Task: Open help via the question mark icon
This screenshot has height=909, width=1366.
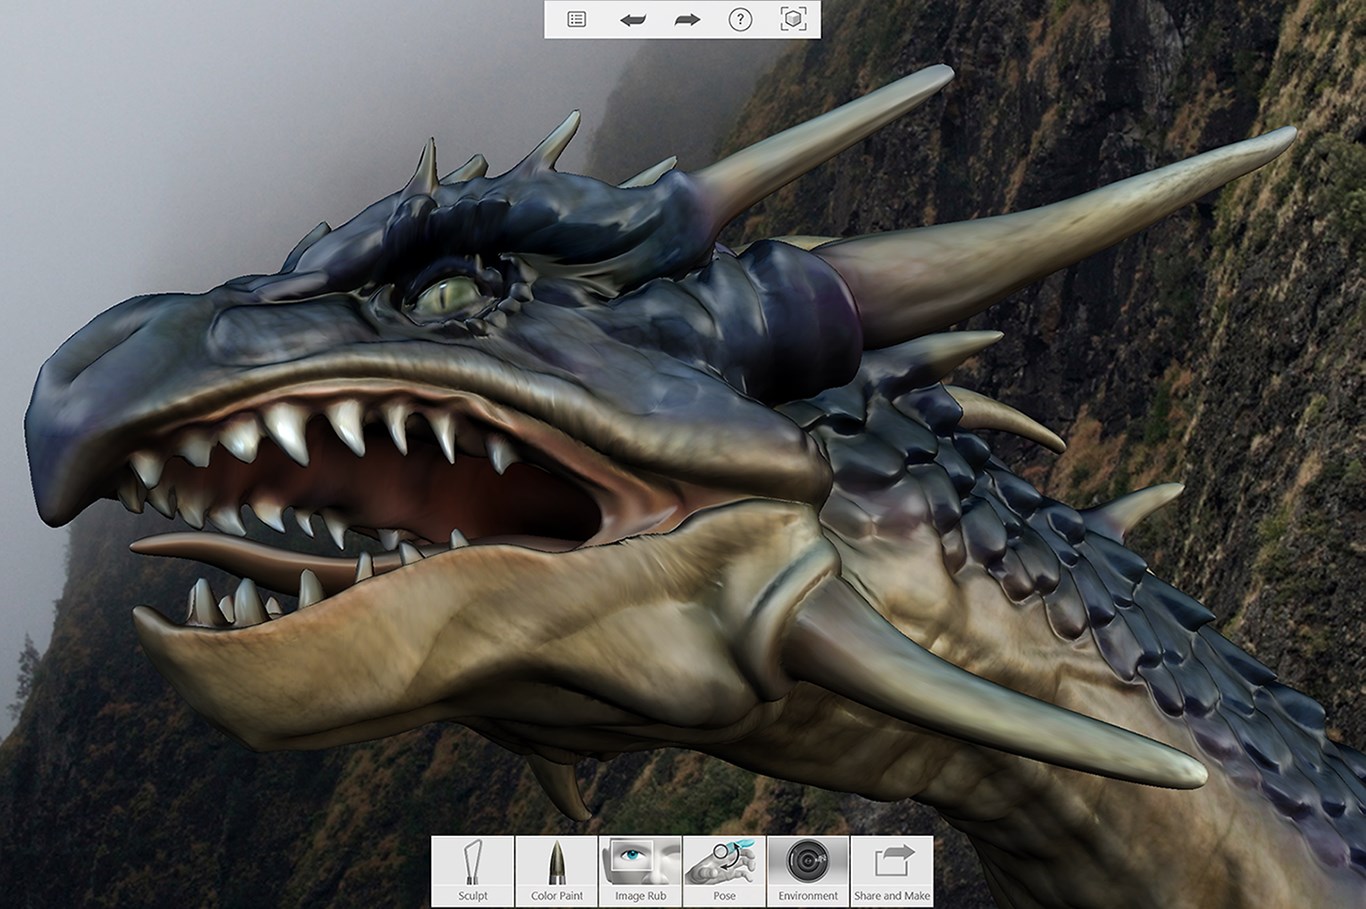Action: point(740,19)
